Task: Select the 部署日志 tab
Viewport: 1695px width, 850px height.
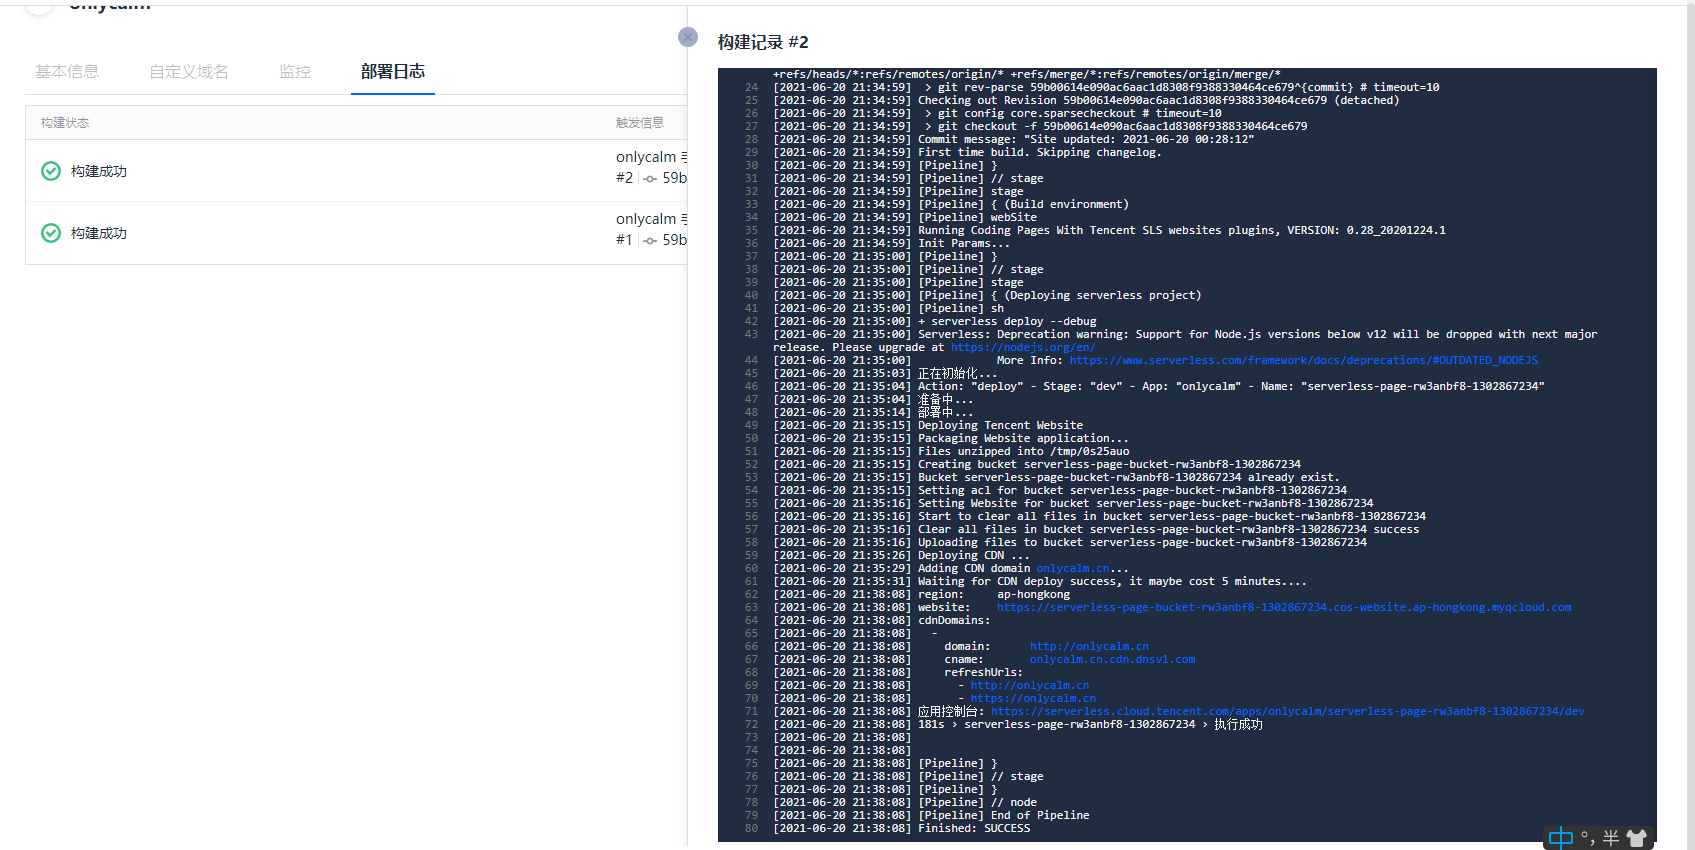Action: coord(393,71)
